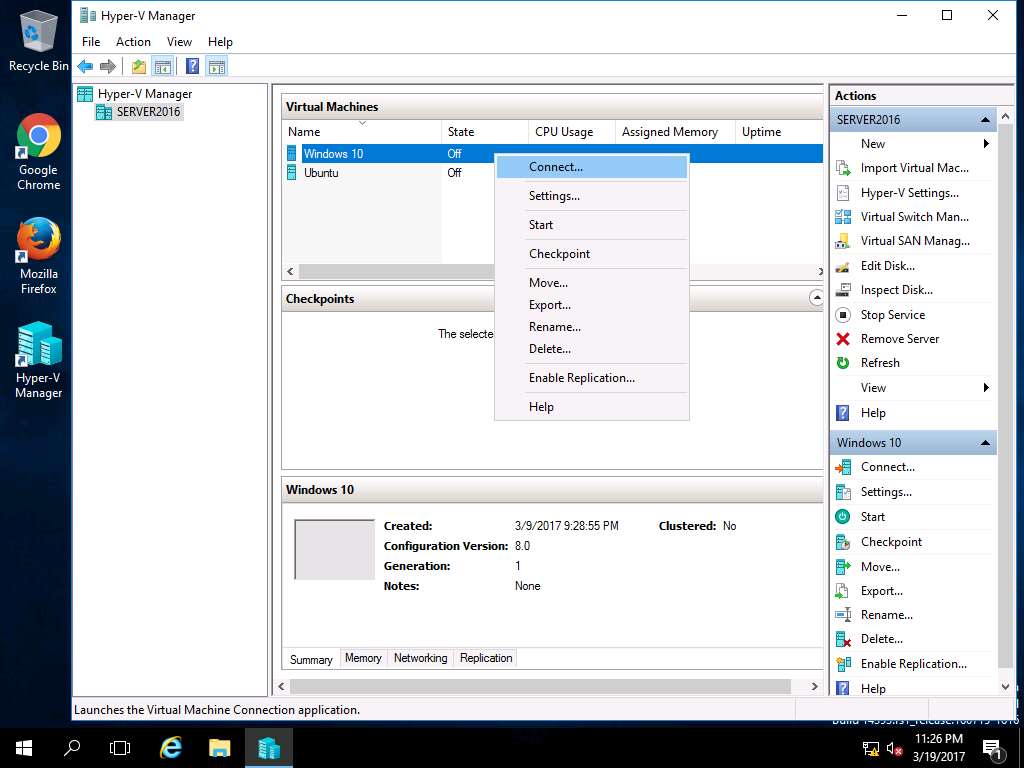Screen dimensions: 1024x768
Task: Click Remove Server red X action
Action: click(899, 339)
